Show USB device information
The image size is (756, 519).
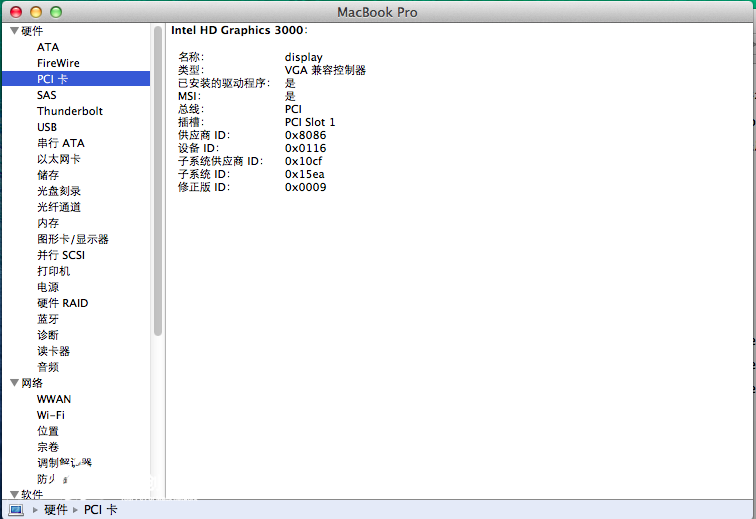[x=47, y=127]
